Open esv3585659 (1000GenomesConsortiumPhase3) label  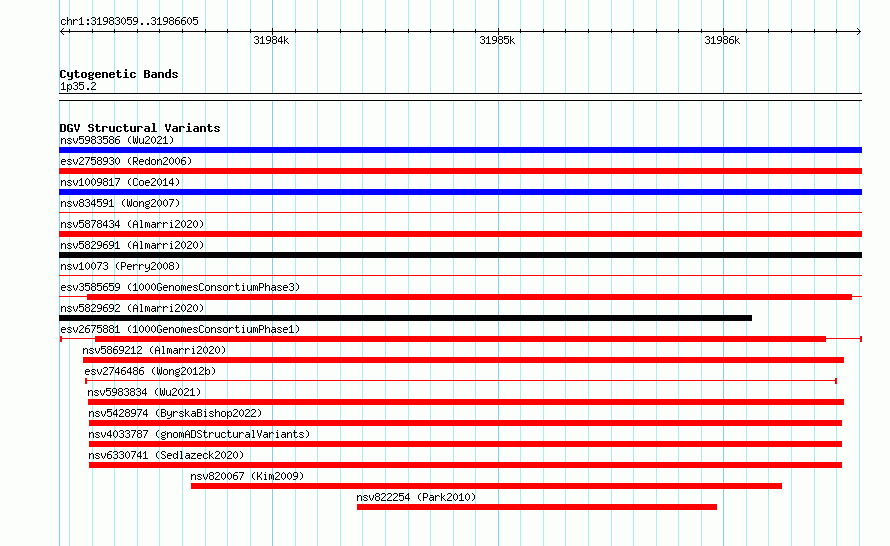point(180,287)
